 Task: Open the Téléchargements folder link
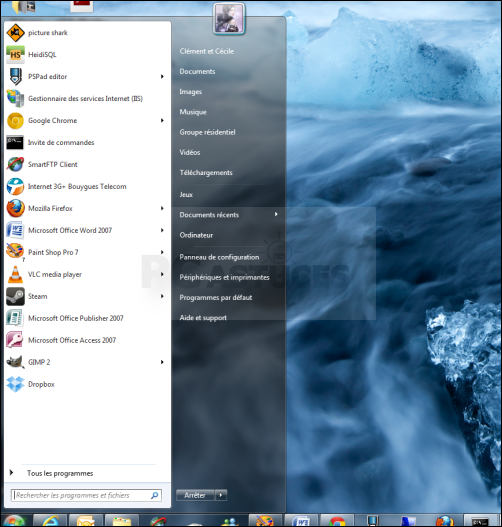click(x=206, y=172)
